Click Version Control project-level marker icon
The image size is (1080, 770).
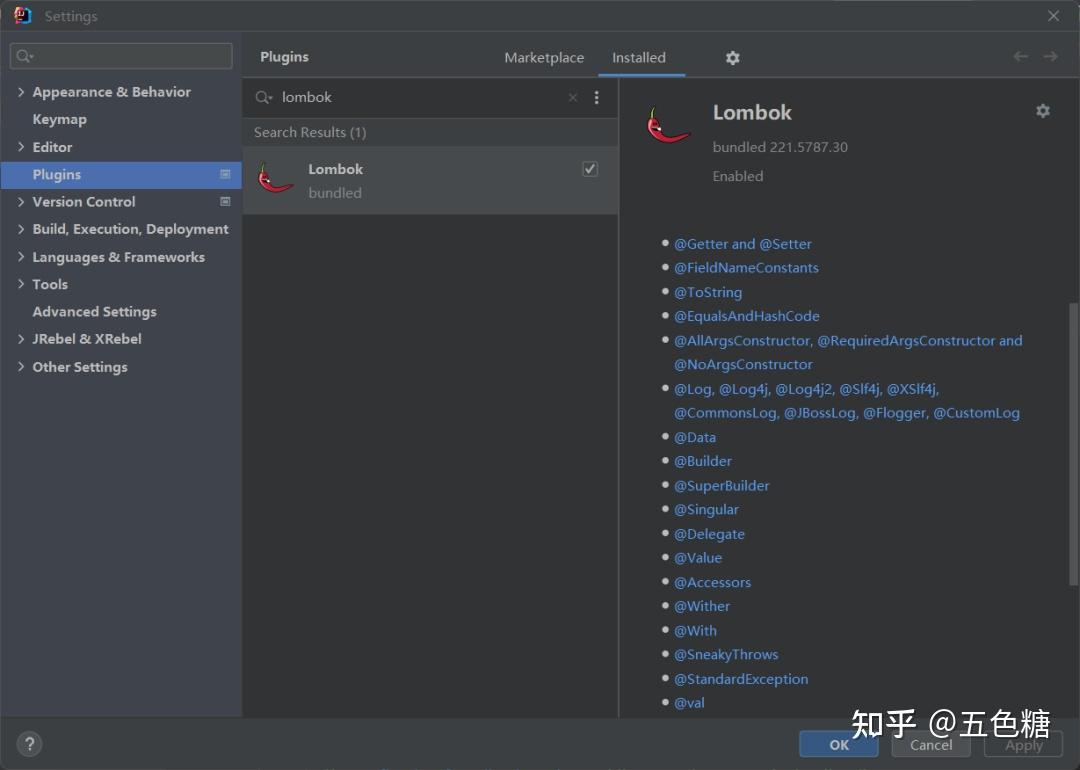(x=225, y=201)
